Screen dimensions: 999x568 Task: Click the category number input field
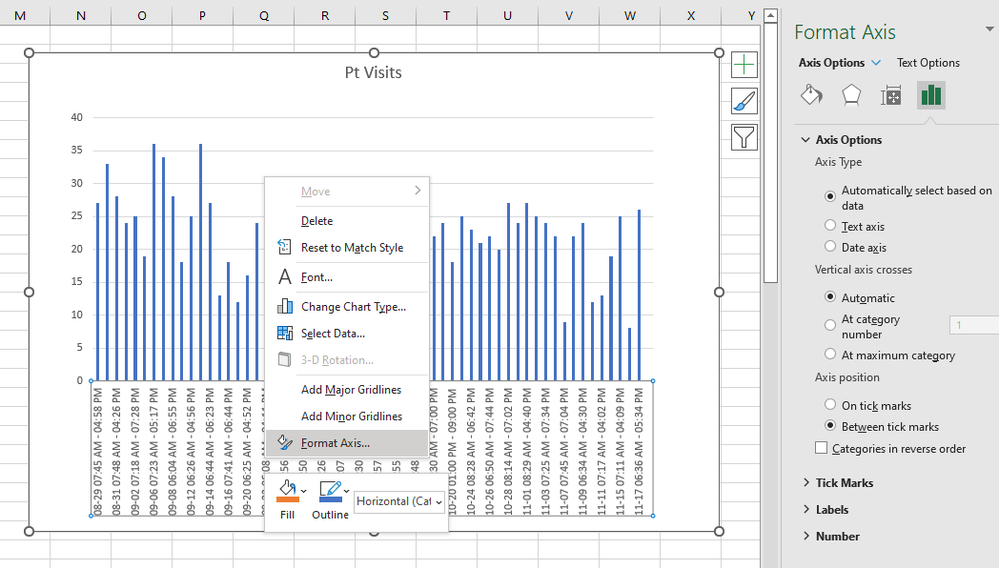(971, 325)
